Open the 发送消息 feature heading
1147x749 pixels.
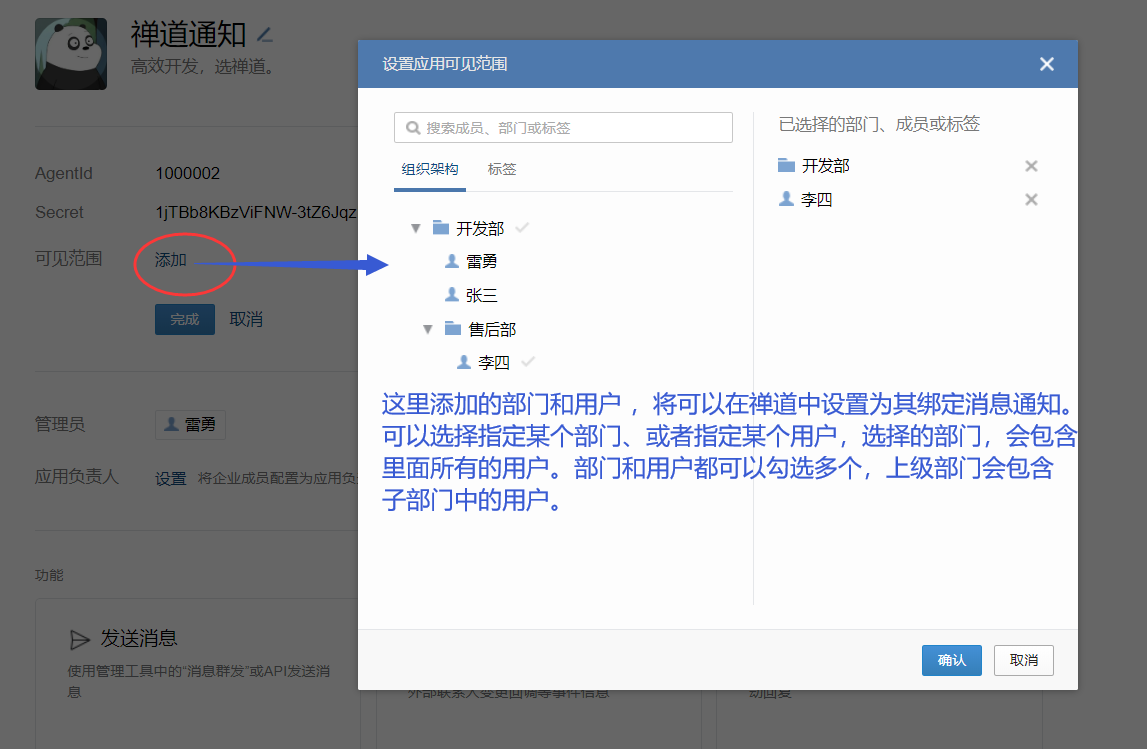[139, 639]
